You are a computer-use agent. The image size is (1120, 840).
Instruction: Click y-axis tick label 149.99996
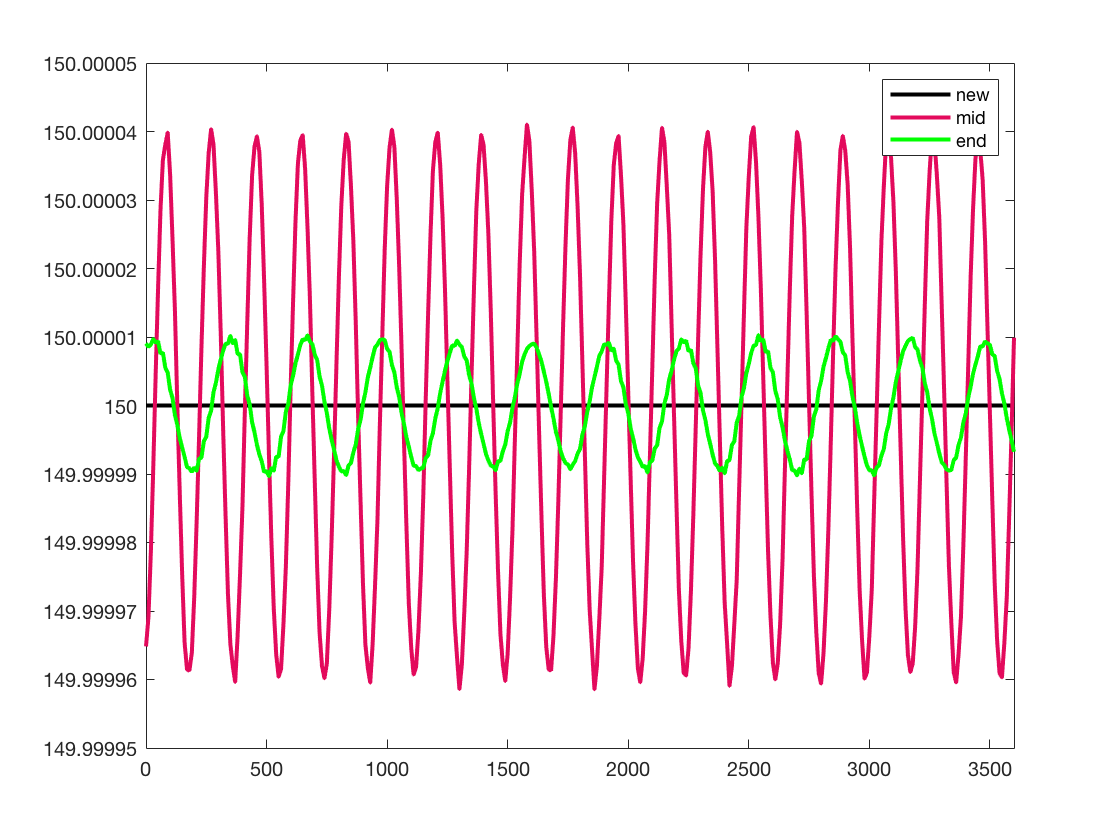(90, 680)
